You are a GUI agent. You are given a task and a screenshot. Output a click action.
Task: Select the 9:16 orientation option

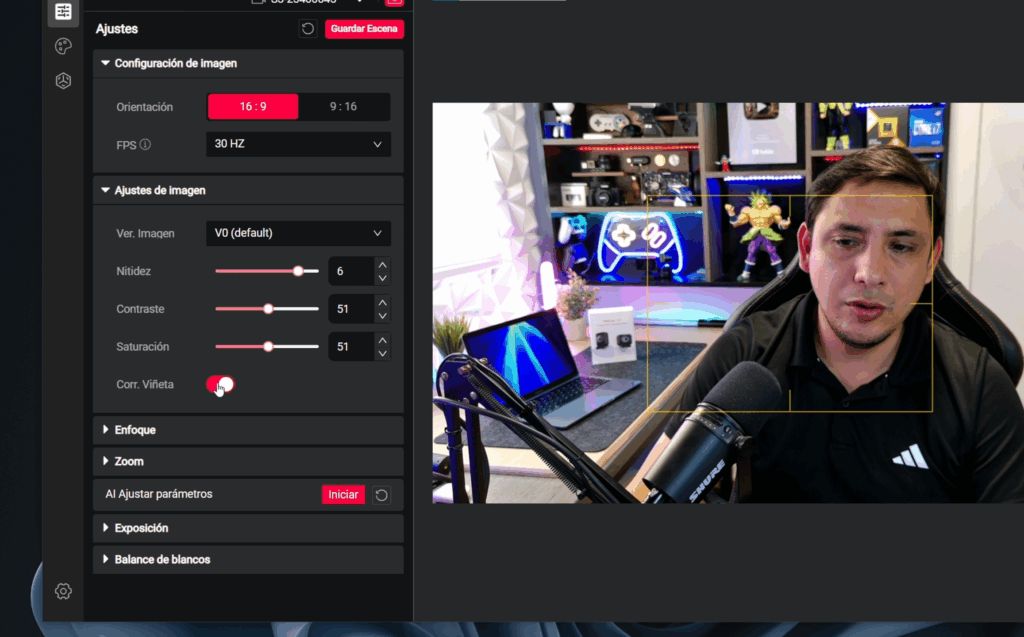pos(343,107)
